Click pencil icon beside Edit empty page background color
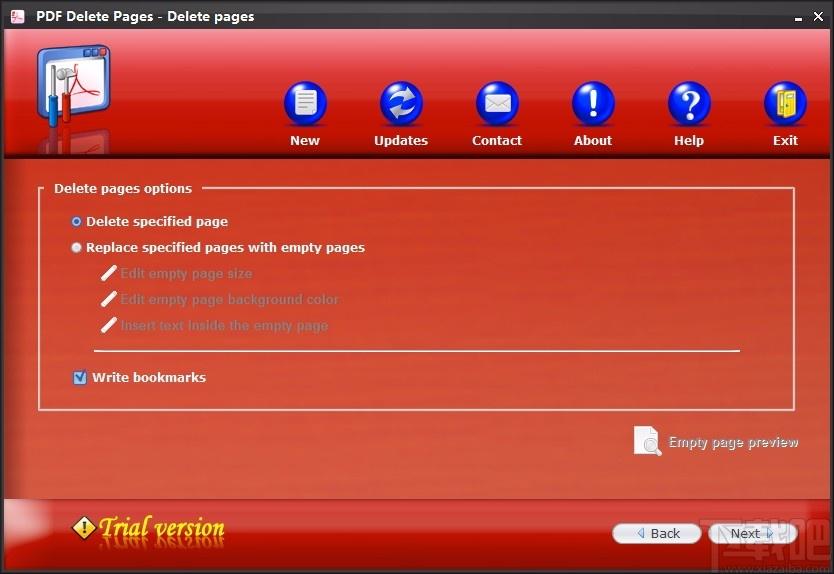Image resolution: width=834 pixels, height=574 pixels. click(109, 299)
